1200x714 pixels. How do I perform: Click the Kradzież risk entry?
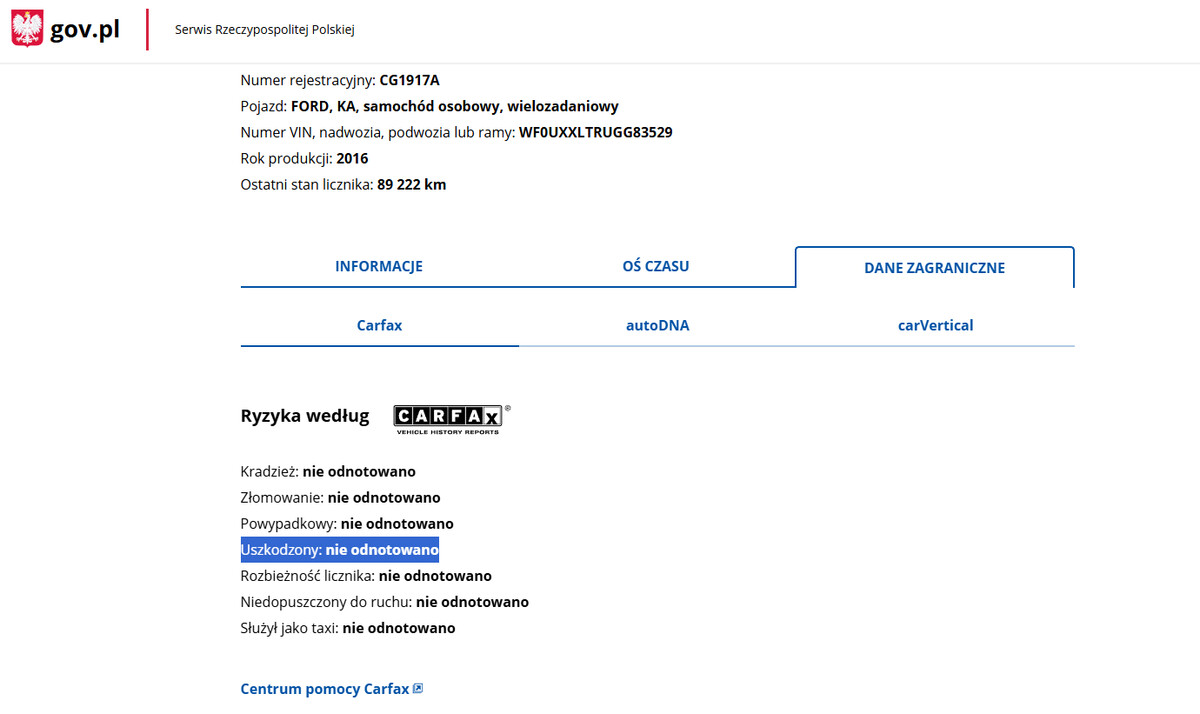(327, 471)
